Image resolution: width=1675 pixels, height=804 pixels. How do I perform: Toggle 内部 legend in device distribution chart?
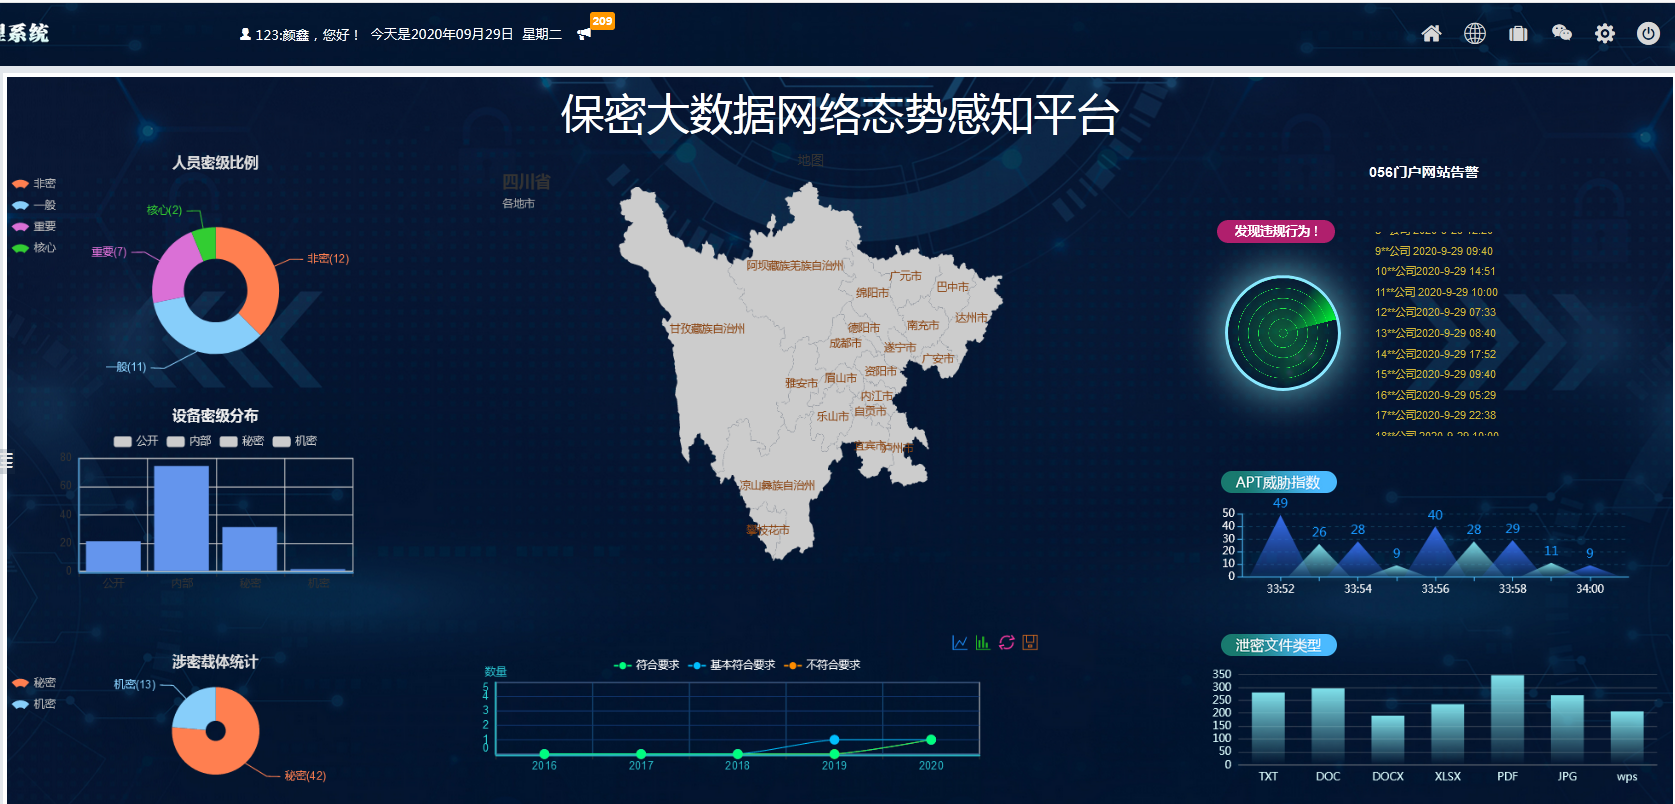coord(189,441)
